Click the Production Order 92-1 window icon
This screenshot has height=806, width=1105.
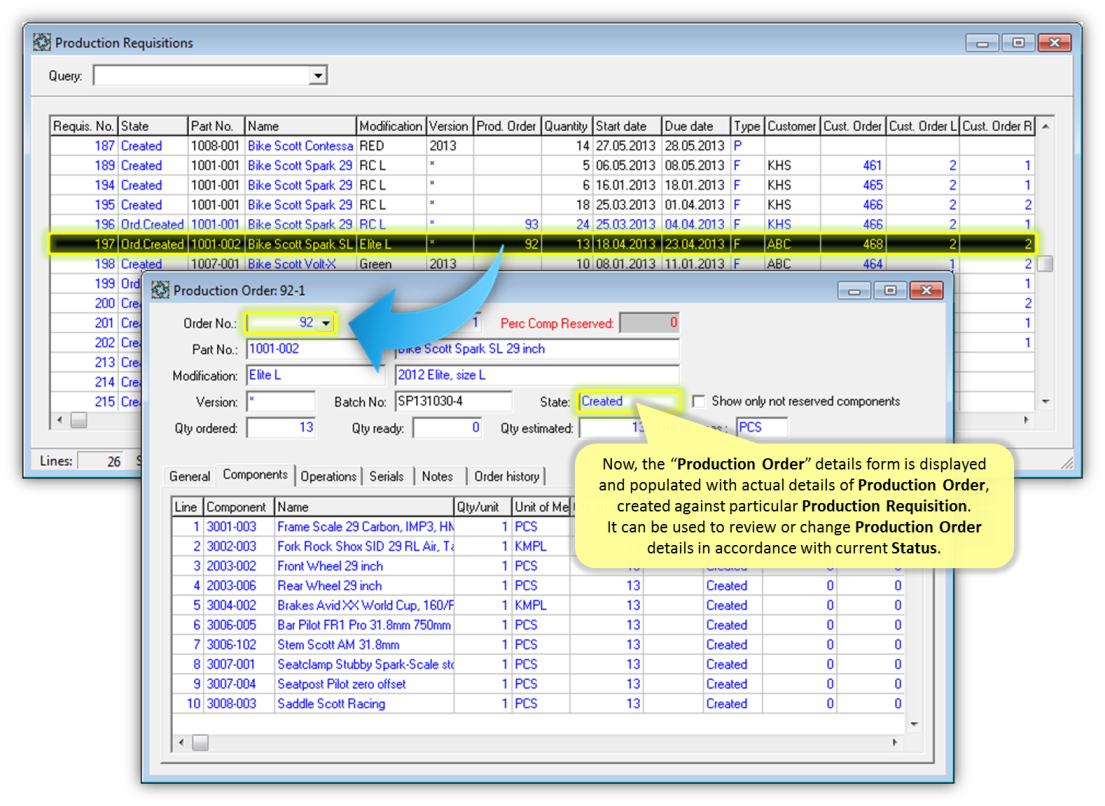point(161,290)
